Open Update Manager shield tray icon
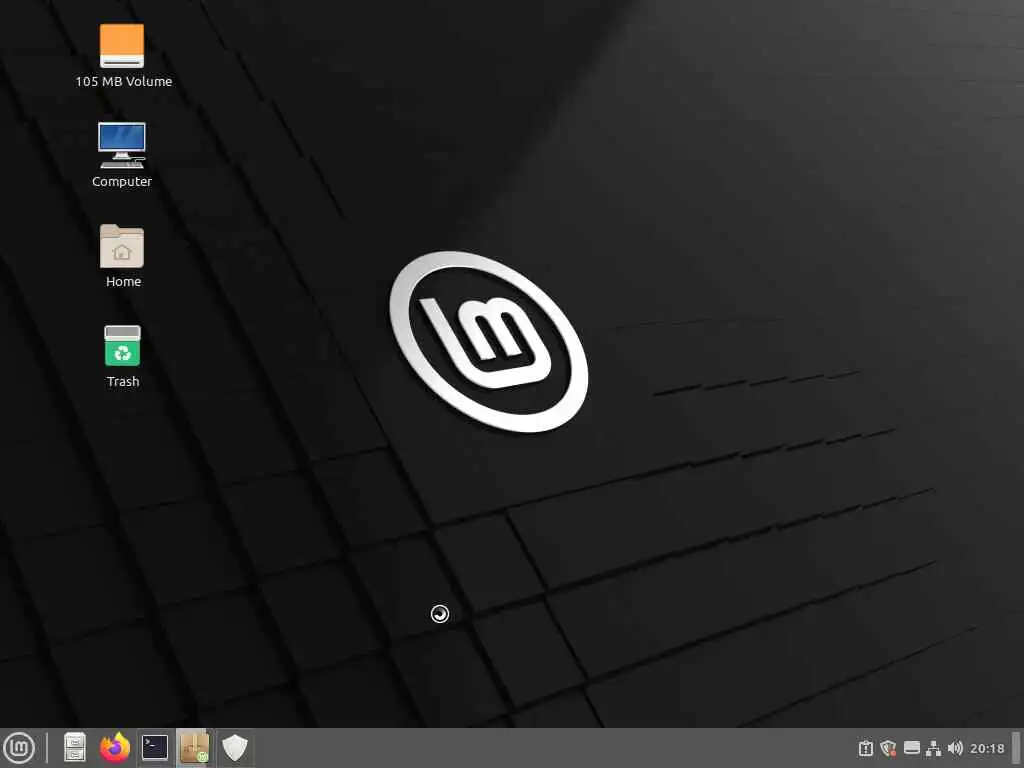Screen dimensions: 1024x768 pos(888,748)
